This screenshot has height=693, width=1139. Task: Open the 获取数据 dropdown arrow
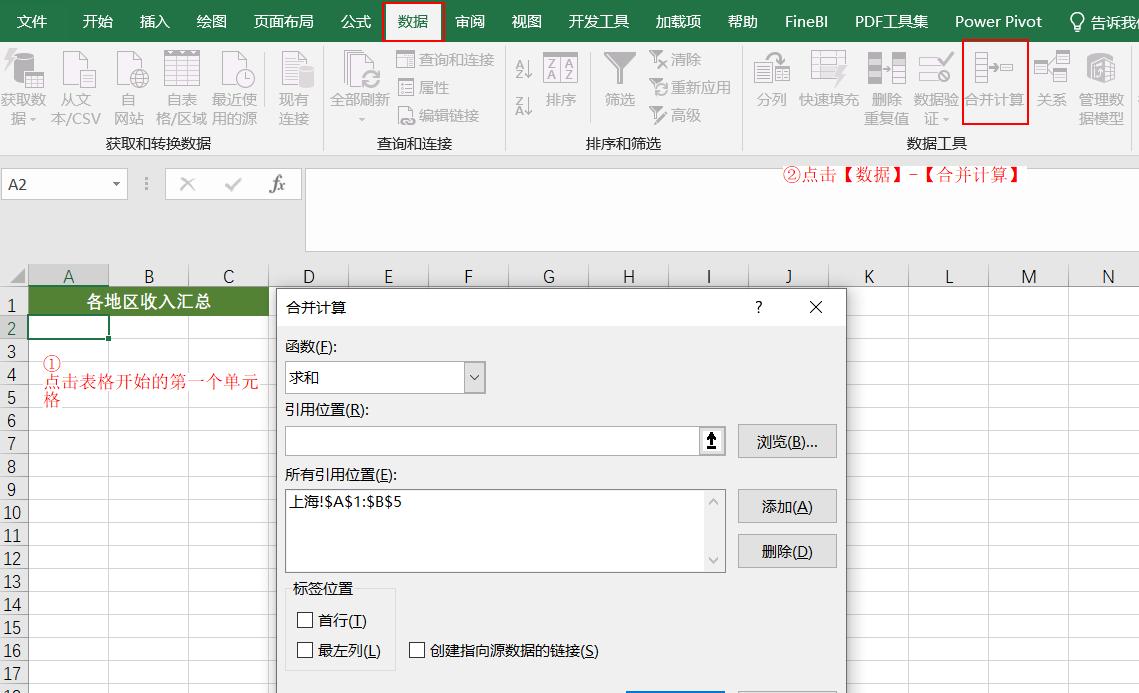[x=33, y=119]
